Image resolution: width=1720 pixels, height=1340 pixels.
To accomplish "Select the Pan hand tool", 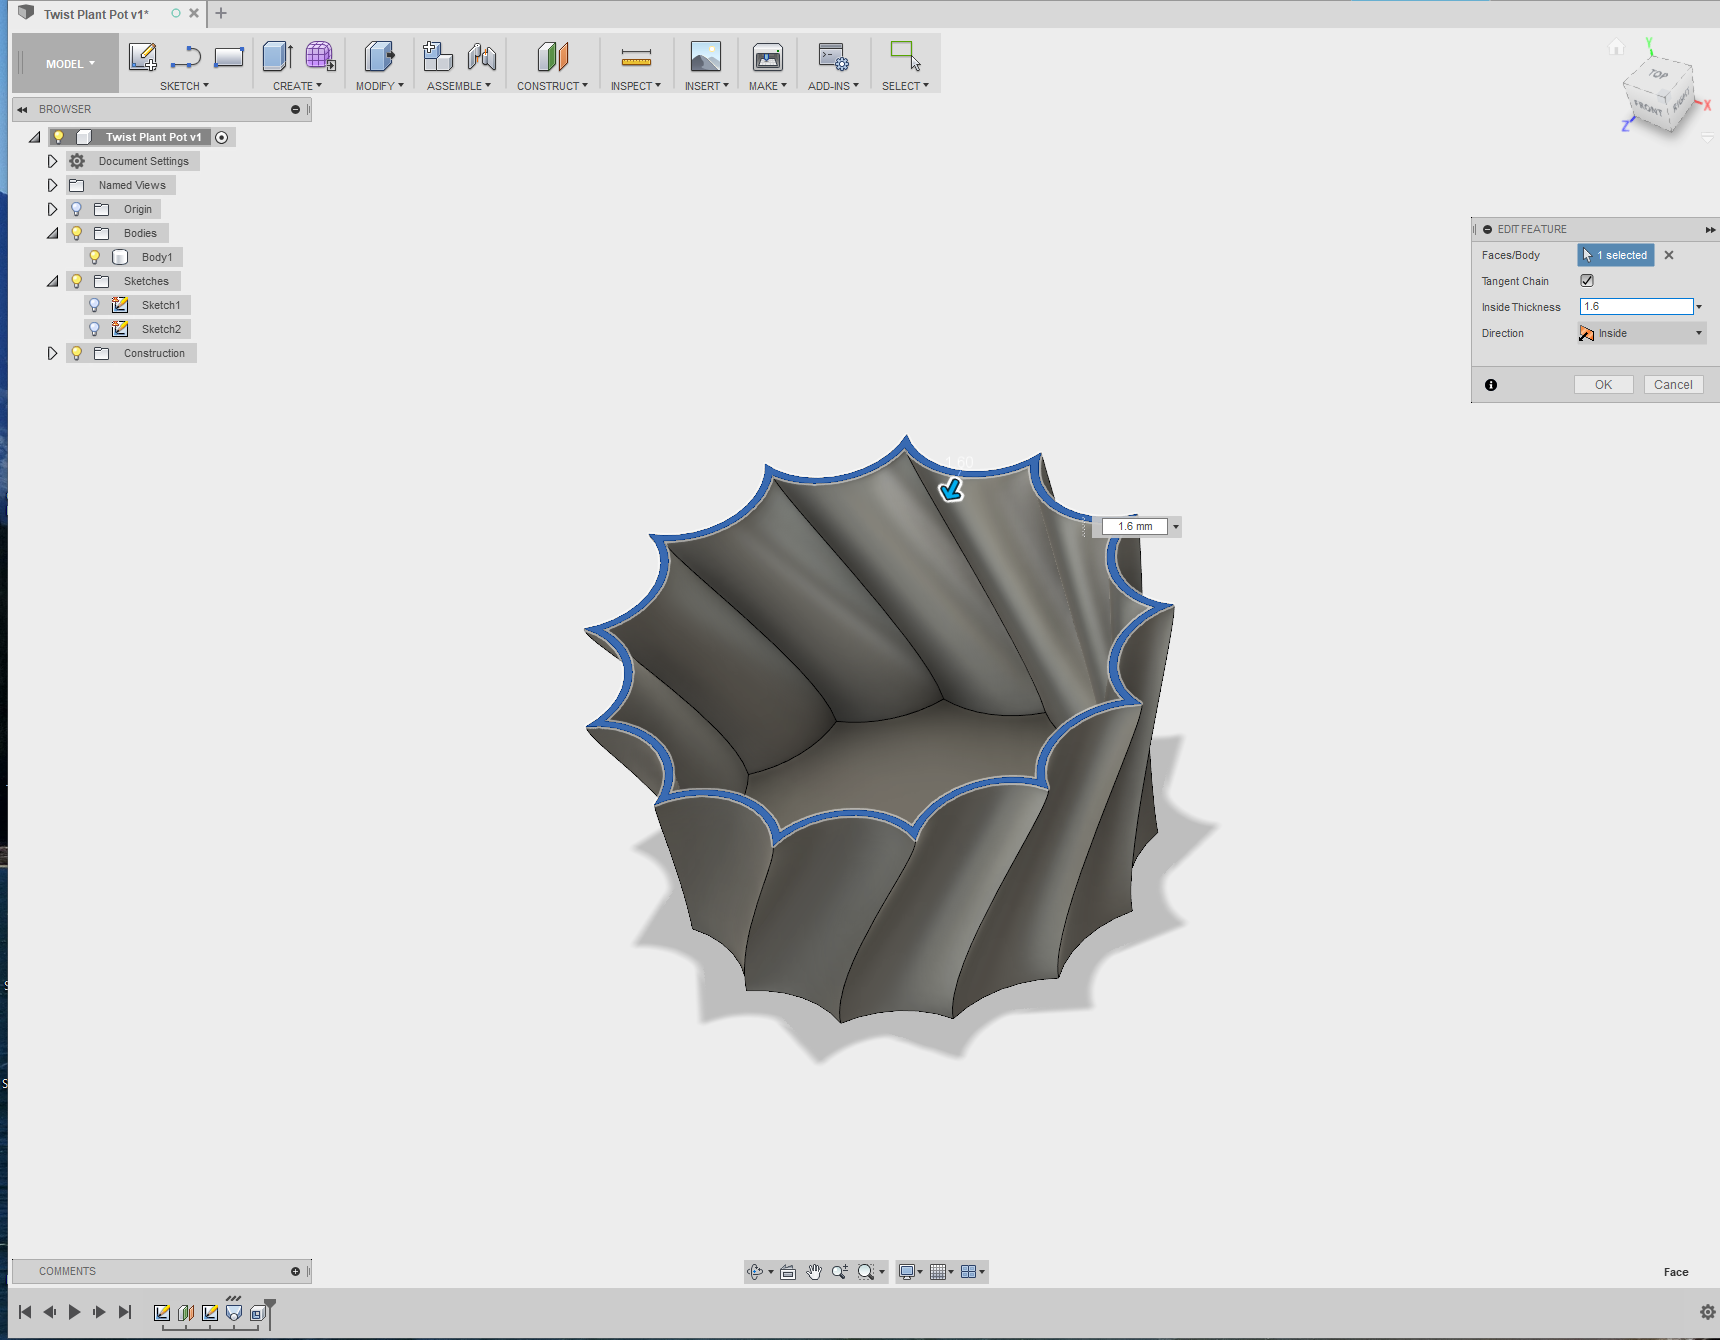I will [x=814, y=1272].
